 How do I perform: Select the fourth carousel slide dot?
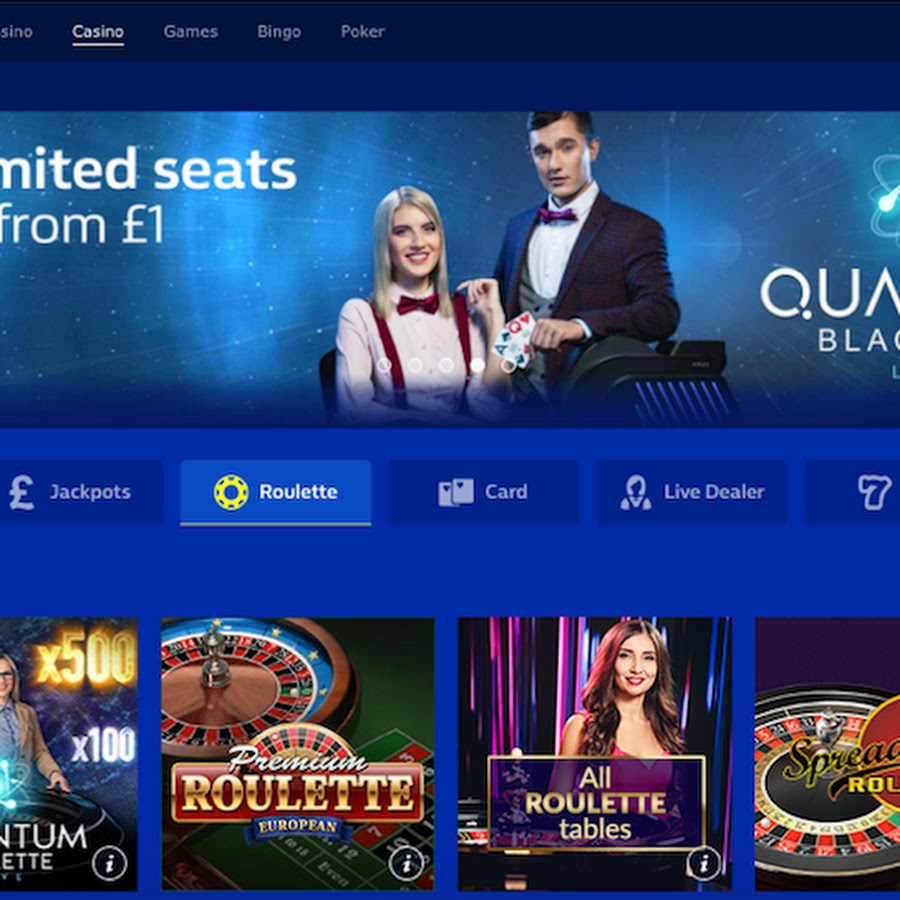tap(477, 364)
